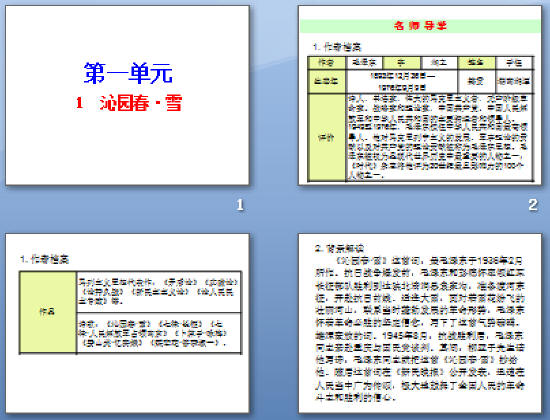The image size is (550, 420).
Task: Click the blue title 第一单元
Action: [128, 73]
